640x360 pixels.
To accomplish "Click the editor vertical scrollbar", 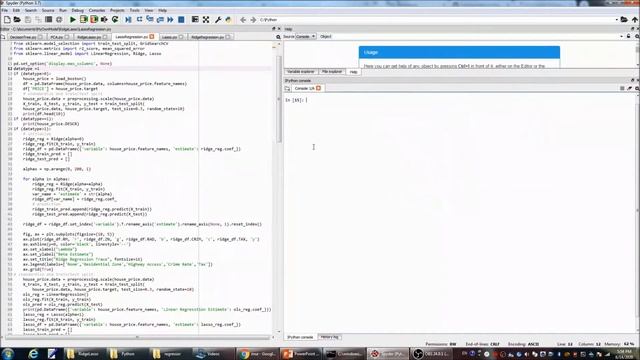I will [x=279, y=99].
